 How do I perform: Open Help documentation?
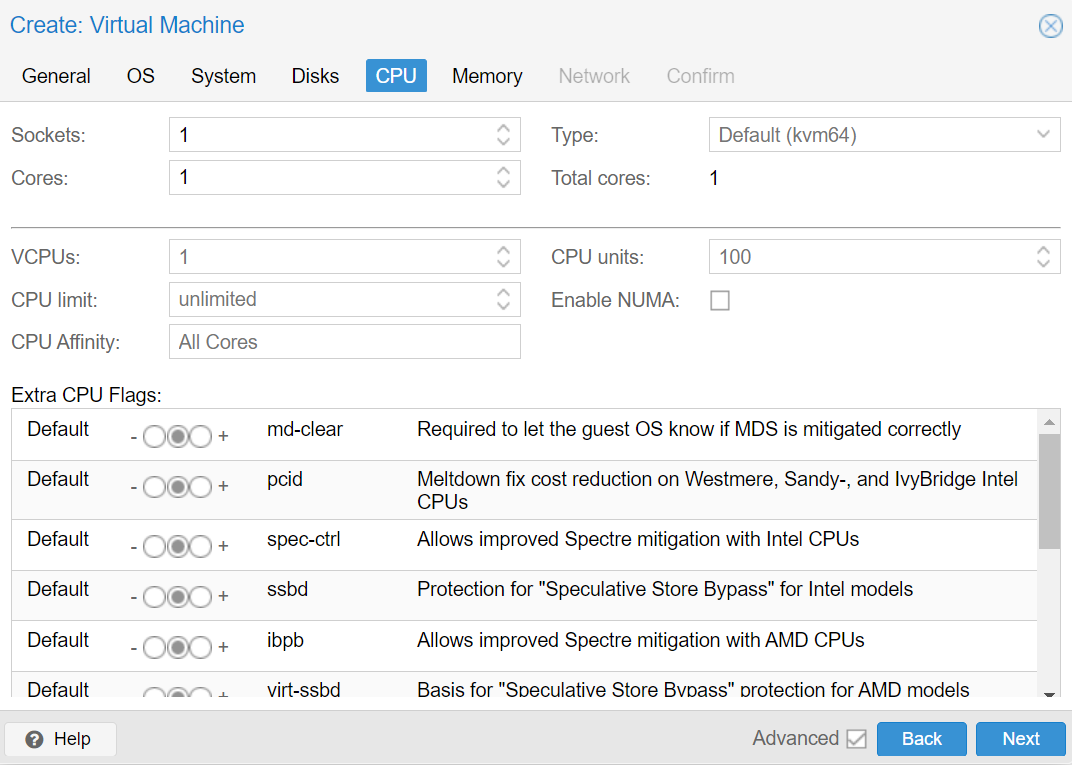coord(60,739)
